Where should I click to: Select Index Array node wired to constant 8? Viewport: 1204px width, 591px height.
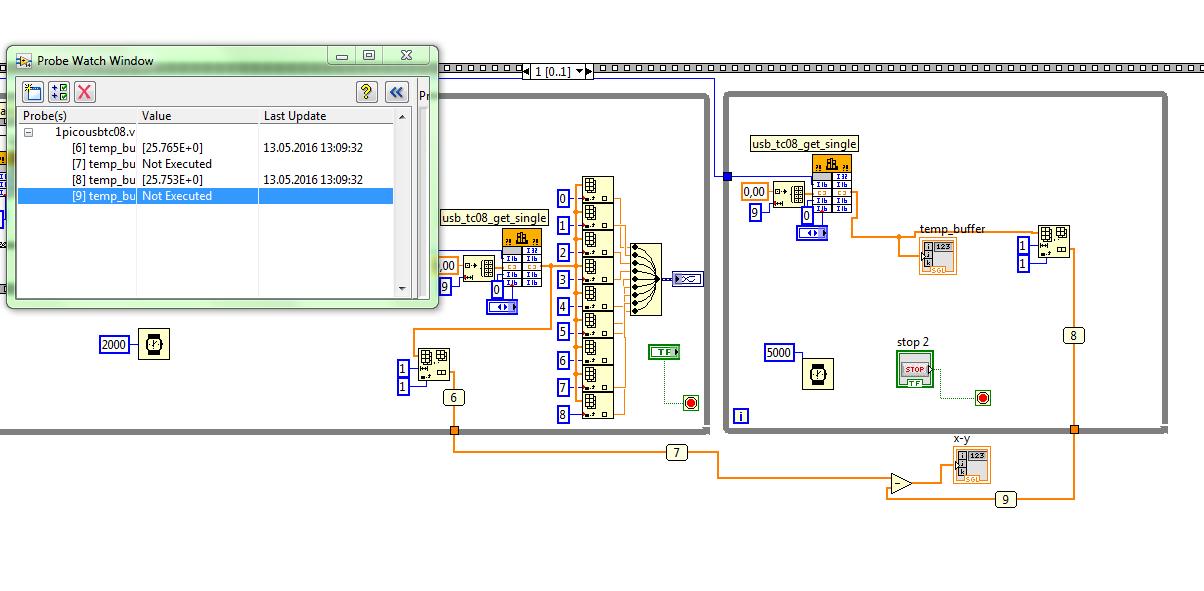(598, 405)
